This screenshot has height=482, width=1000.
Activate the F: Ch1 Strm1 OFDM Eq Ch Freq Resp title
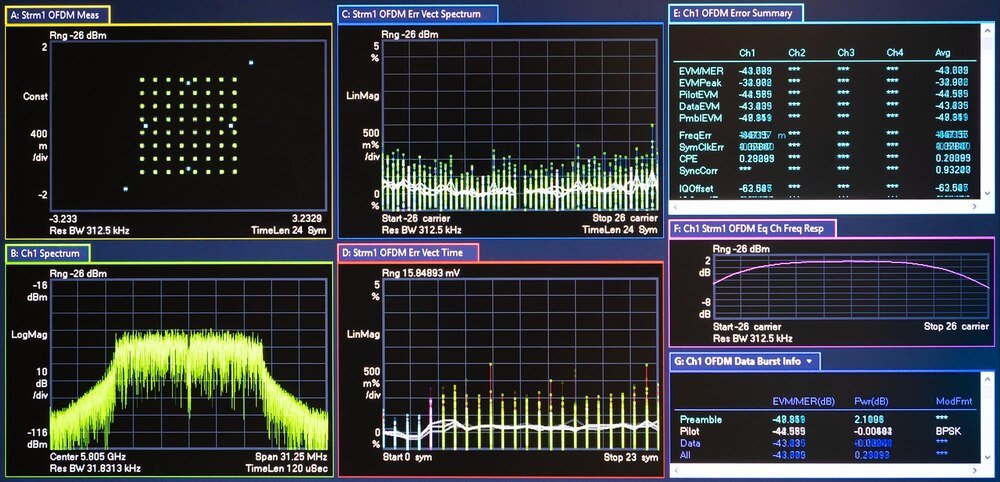pyautogui.click(x=752, y=229)
